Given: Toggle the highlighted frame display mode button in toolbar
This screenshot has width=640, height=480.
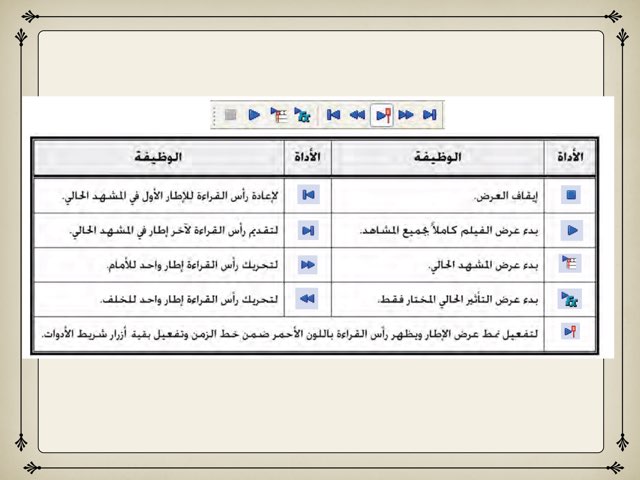Looking at the screenshot, I should pos(382,115).
